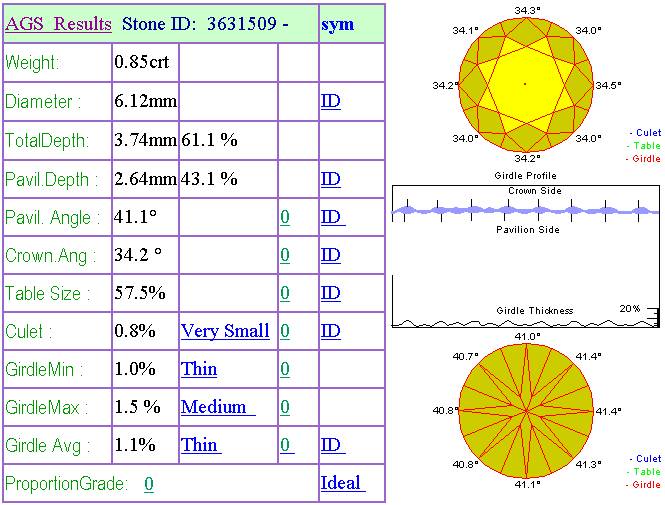Select the Pavil. Angle value 41.1°
665x505 pixels.
click(135, 217)
